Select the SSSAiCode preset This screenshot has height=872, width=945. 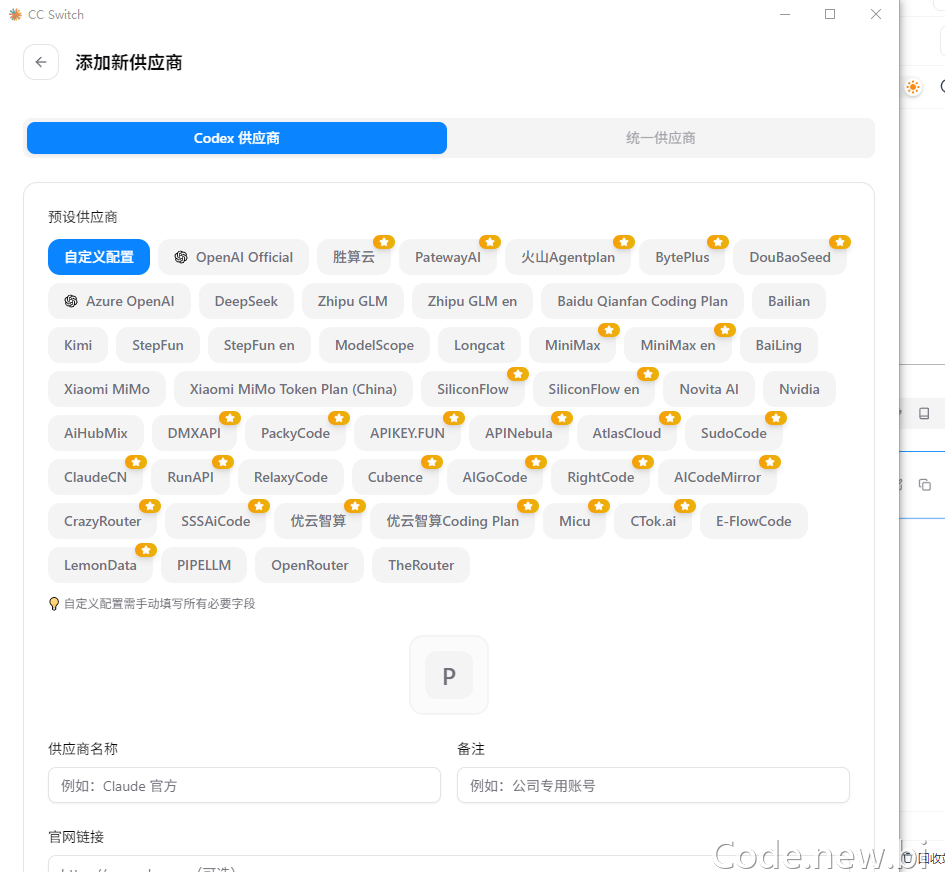click(216, 521)
